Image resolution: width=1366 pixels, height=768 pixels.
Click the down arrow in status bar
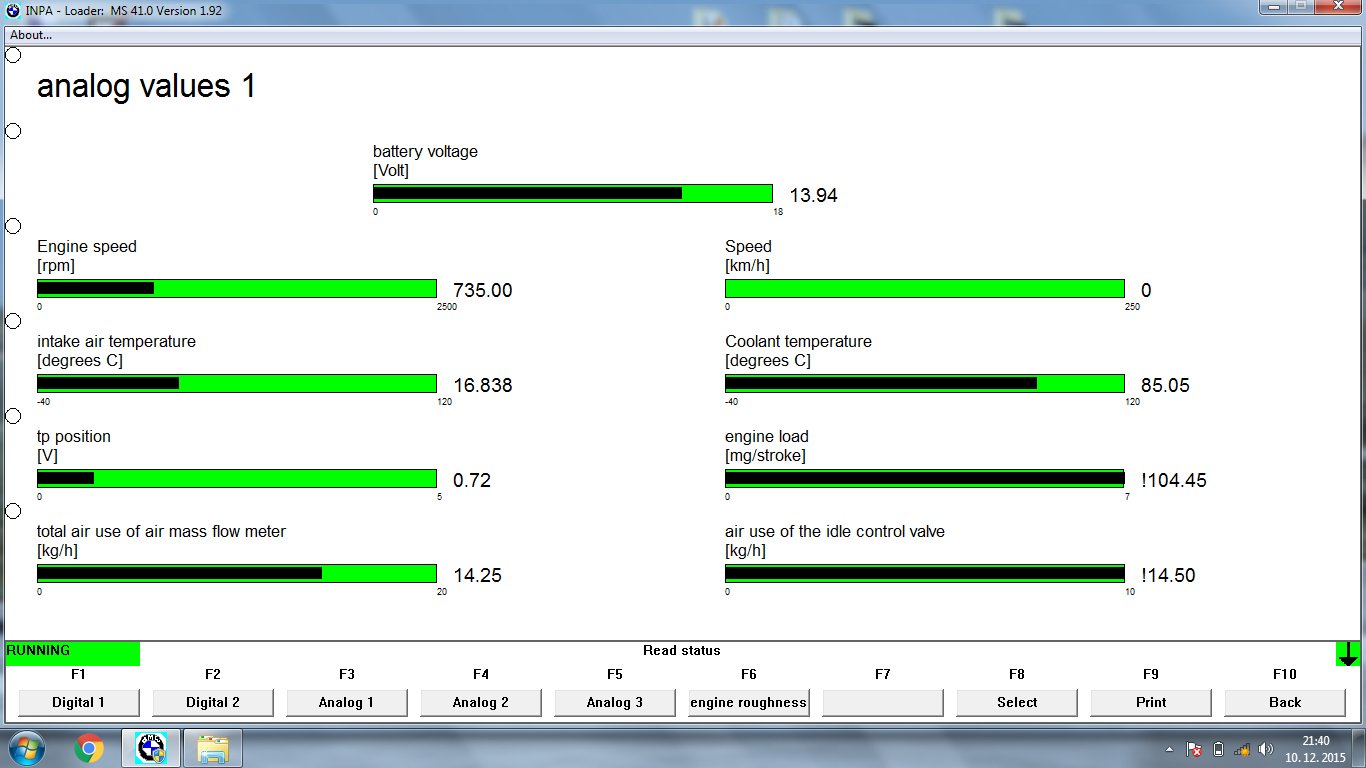coord(1348,654)
